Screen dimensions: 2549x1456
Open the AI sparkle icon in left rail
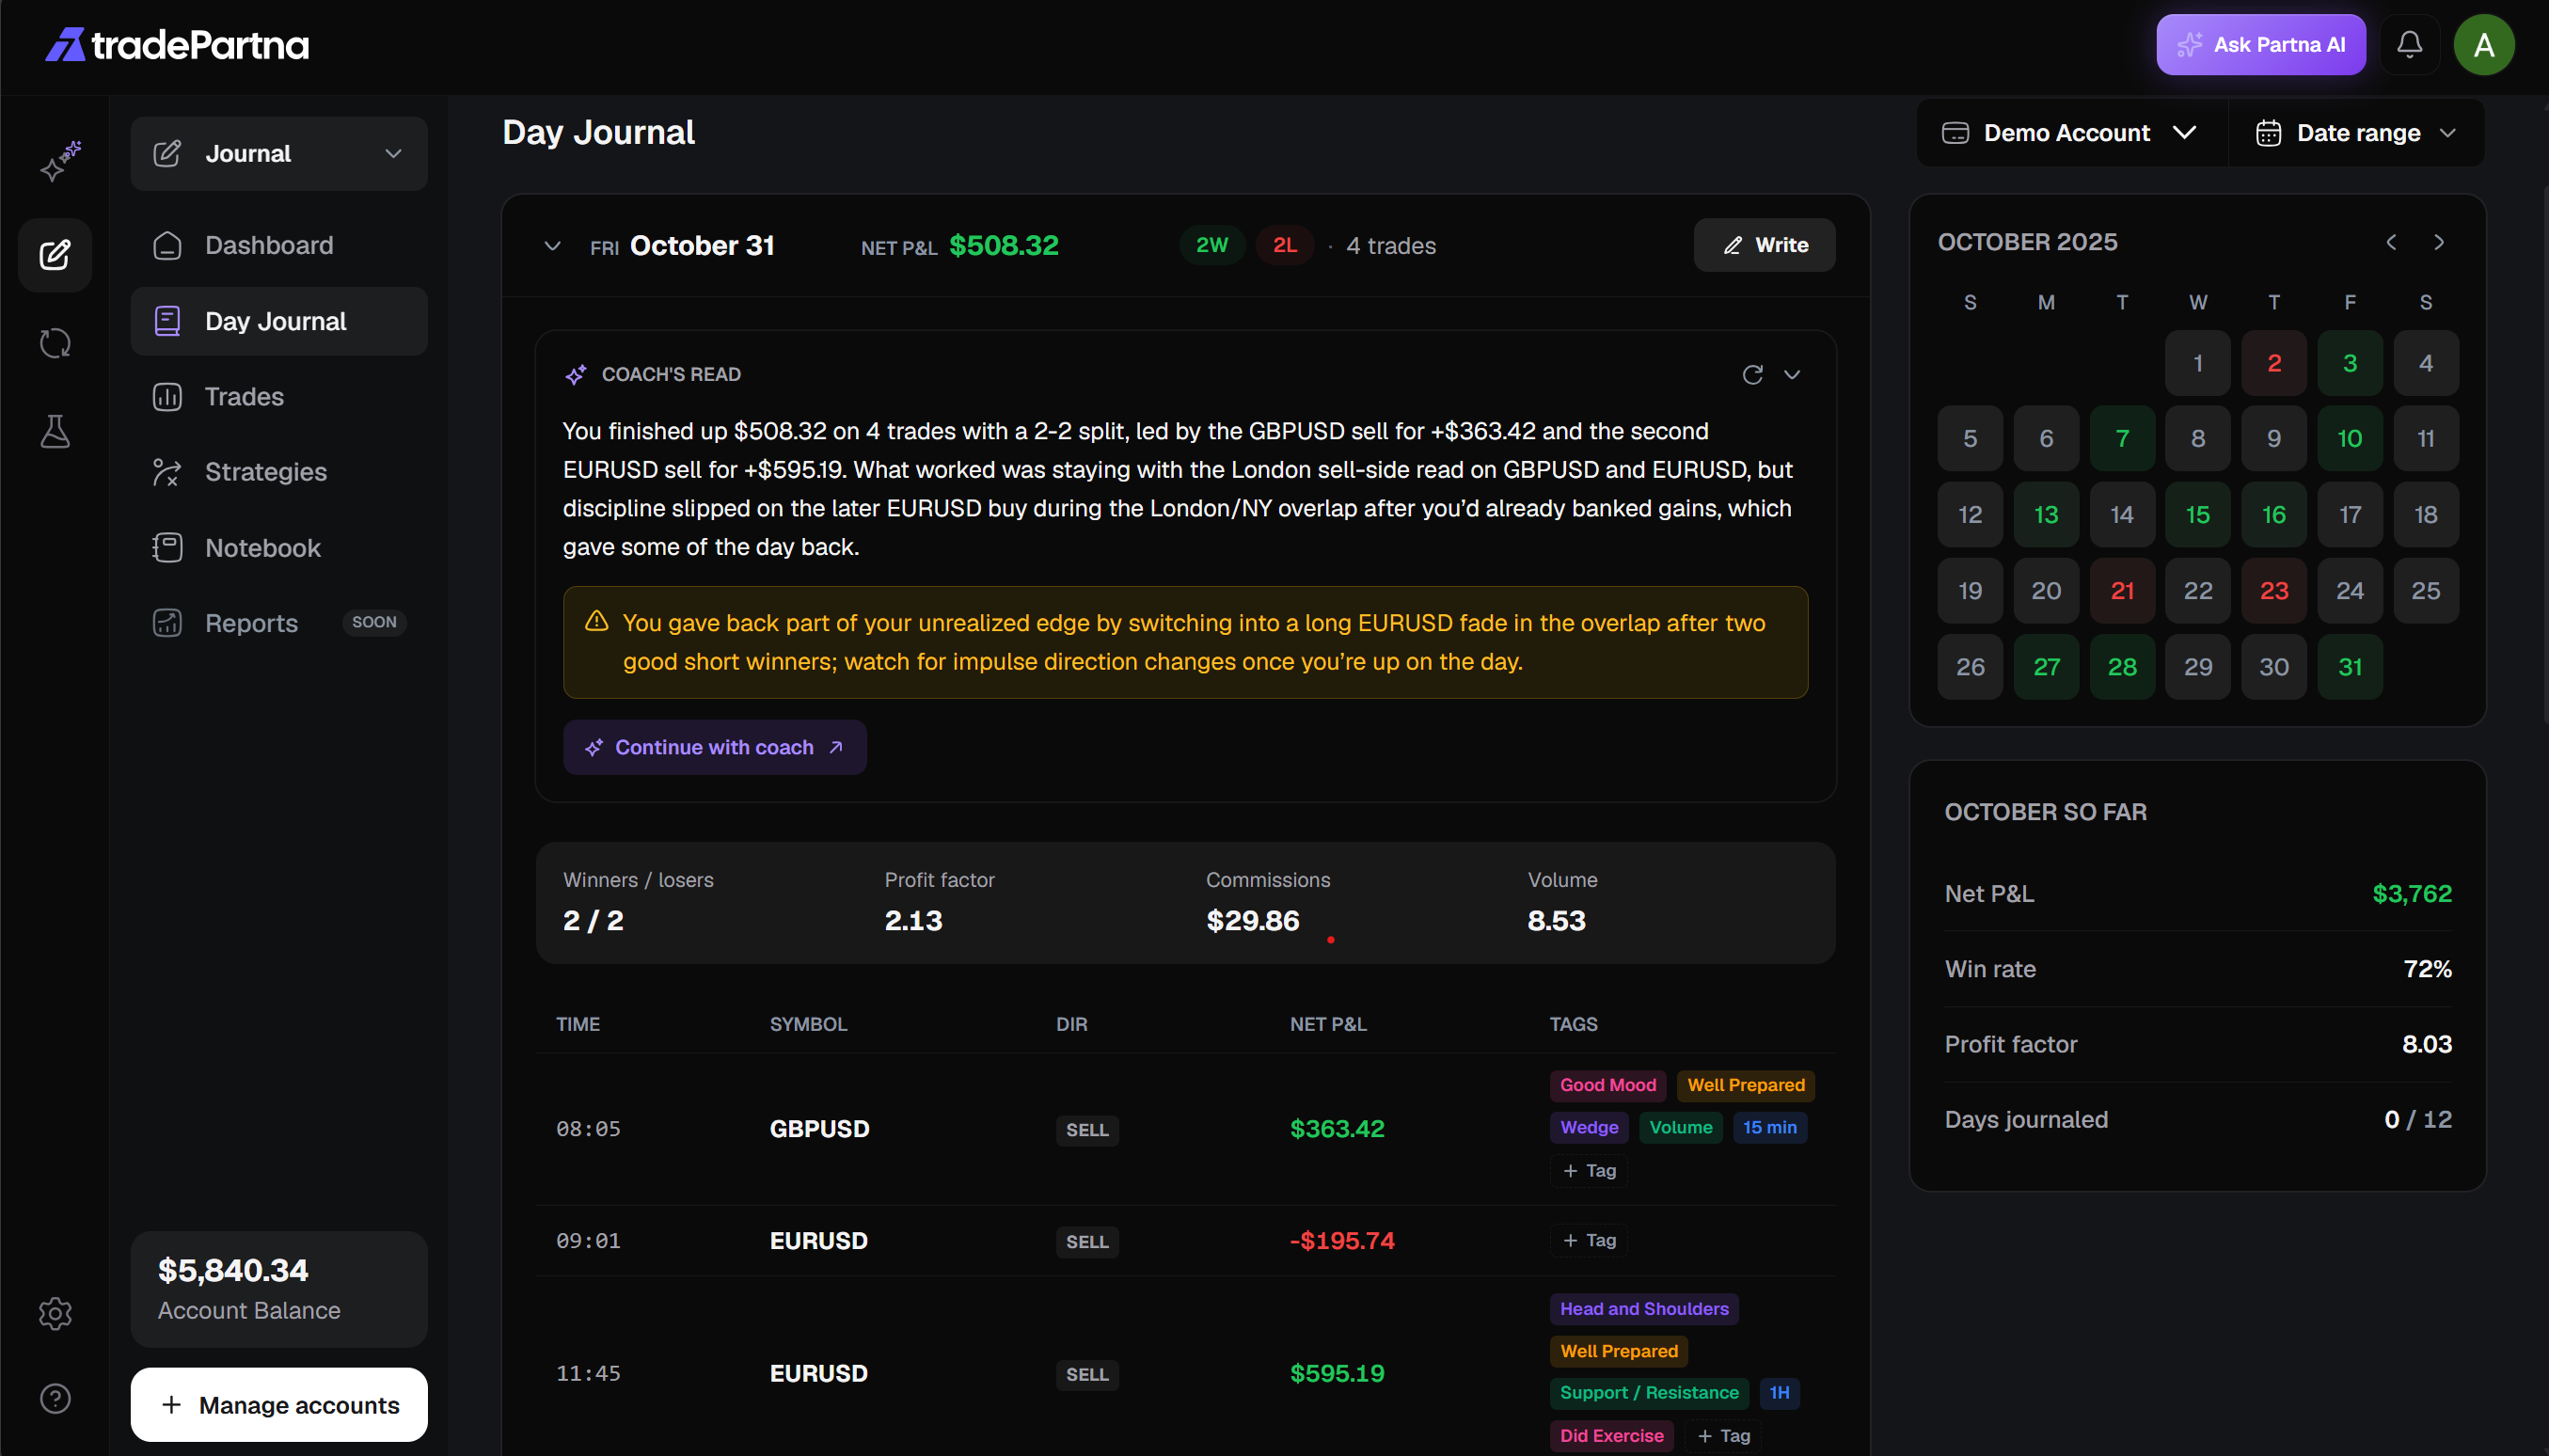point(59,162)
